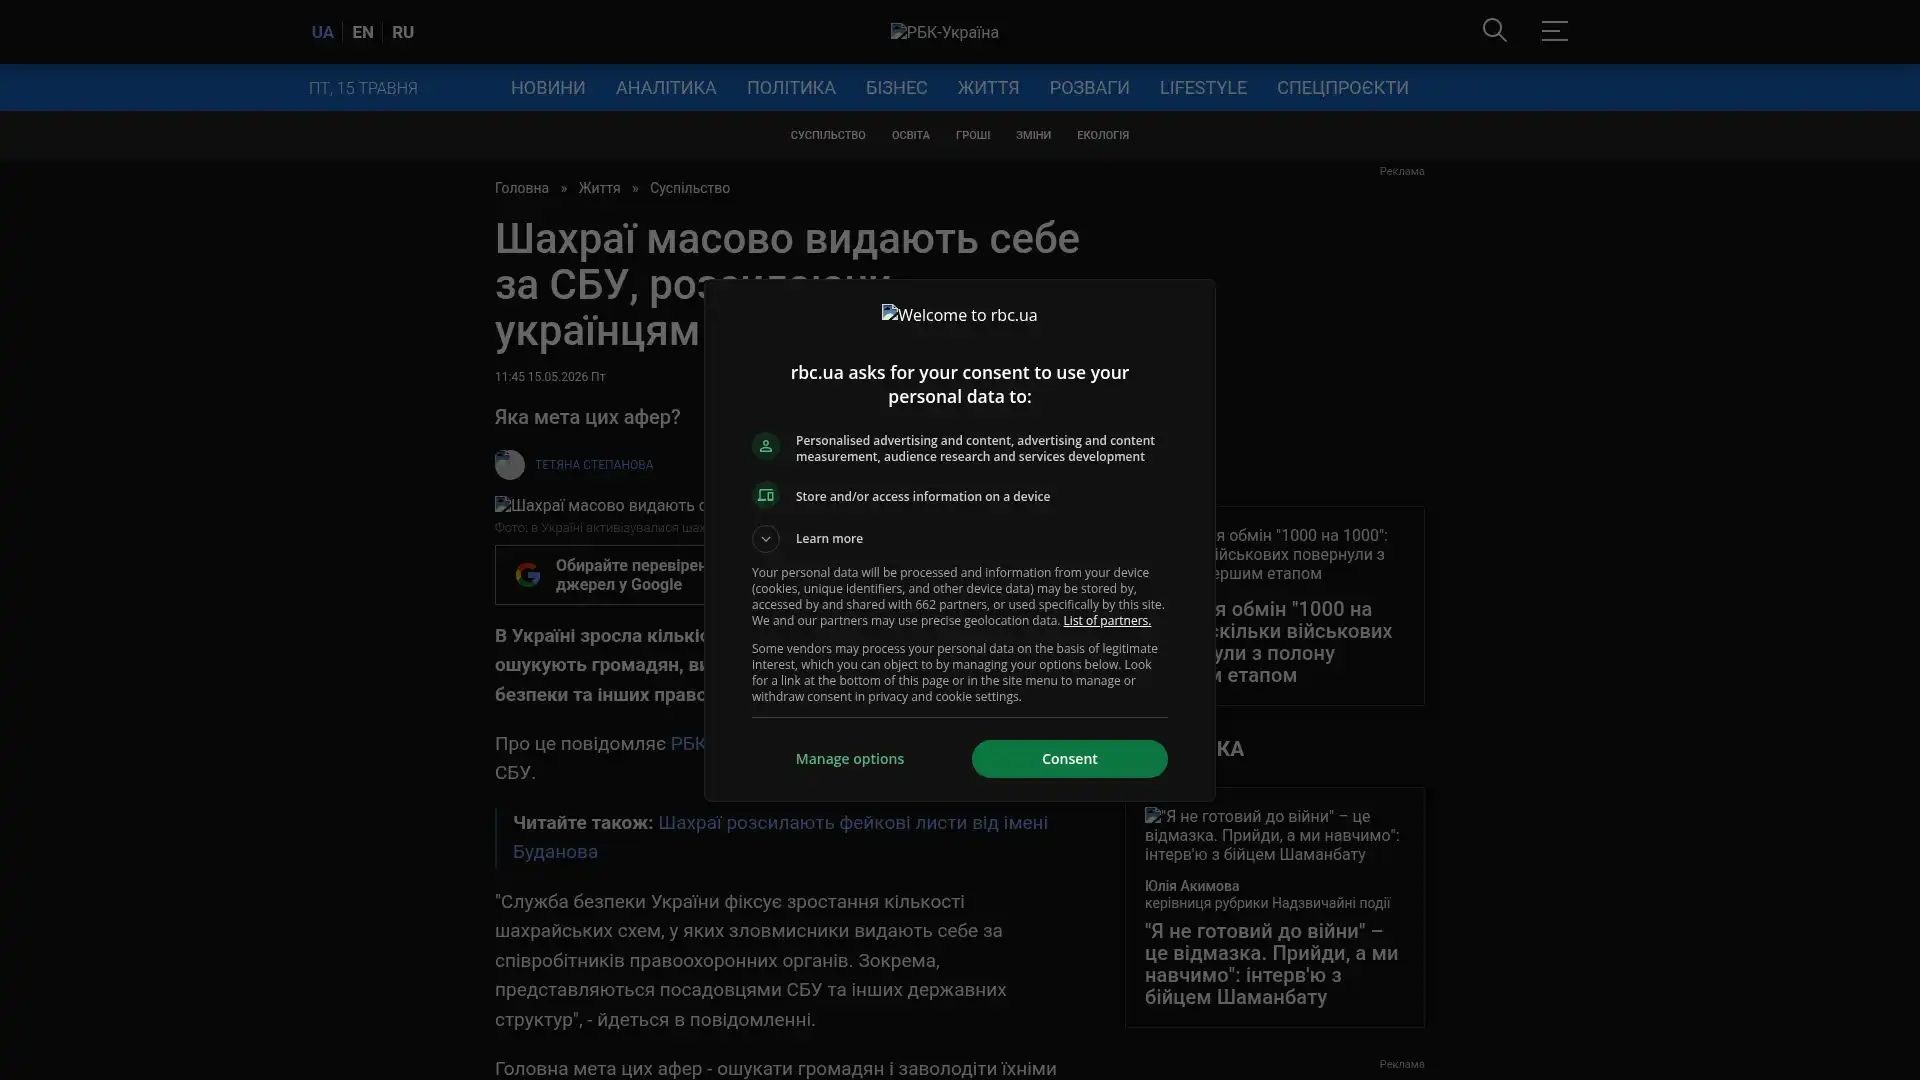Open the fake Budanov letters article link
This screenshot has width=1920, height=1080.
[780, 837]
